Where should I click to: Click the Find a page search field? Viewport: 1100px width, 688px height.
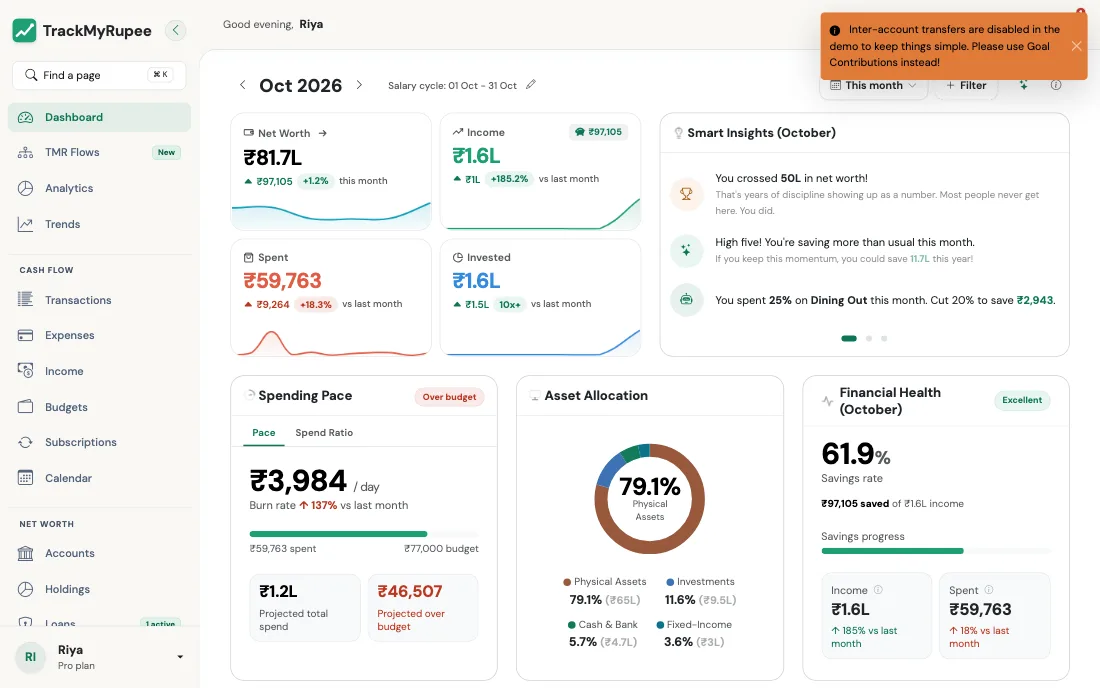point(99,75)
